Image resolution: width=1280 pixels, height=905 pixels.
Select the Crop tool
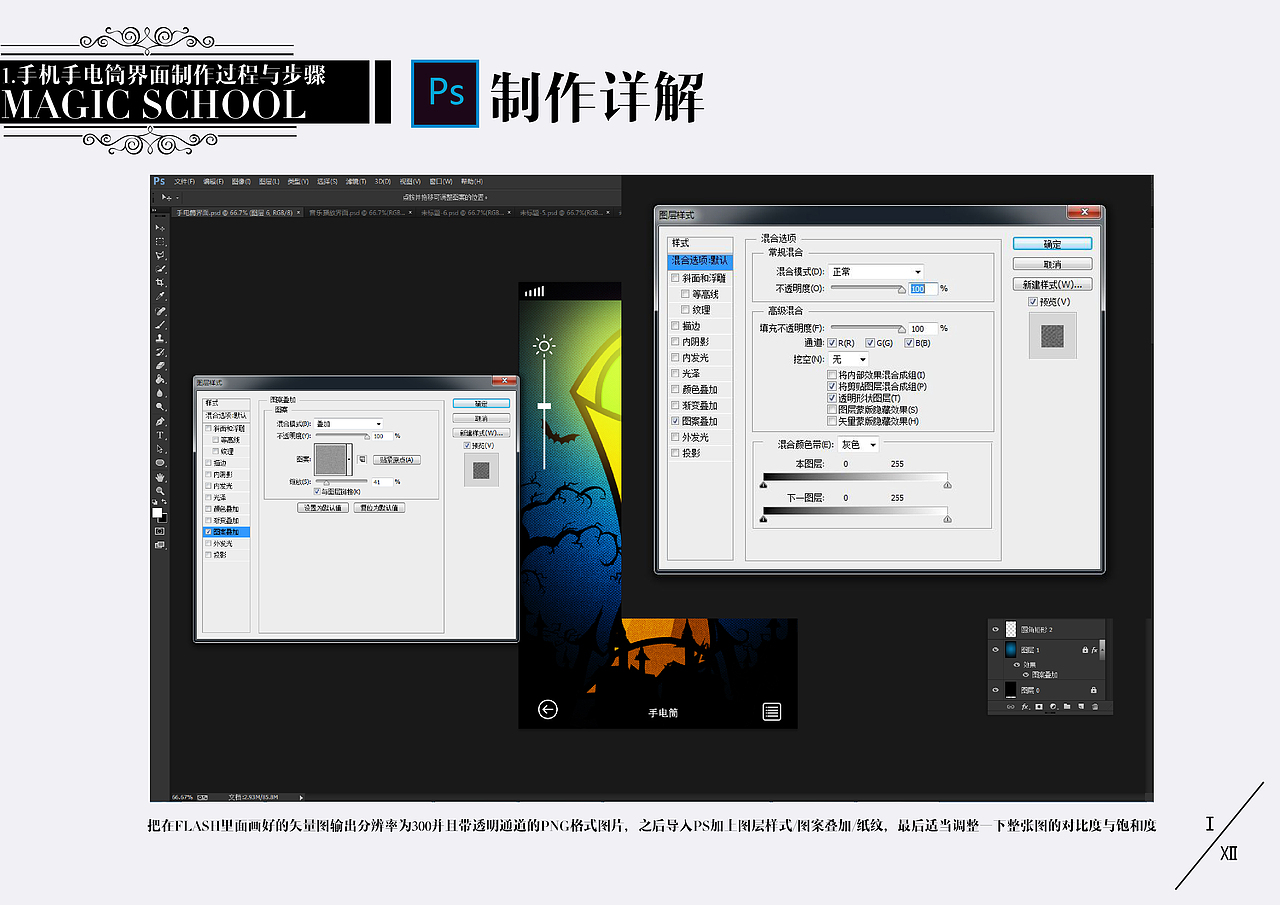[x=160, y=283]
